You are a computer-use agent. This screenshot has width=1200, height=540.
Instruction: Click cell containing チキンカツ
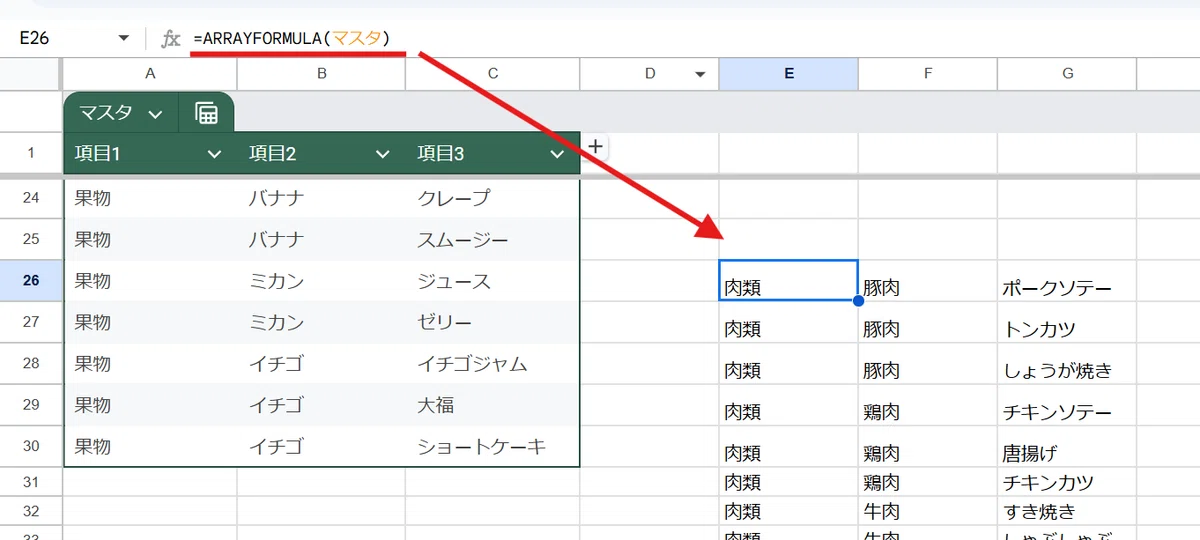pyautogui.click(x=1067, y=482)
